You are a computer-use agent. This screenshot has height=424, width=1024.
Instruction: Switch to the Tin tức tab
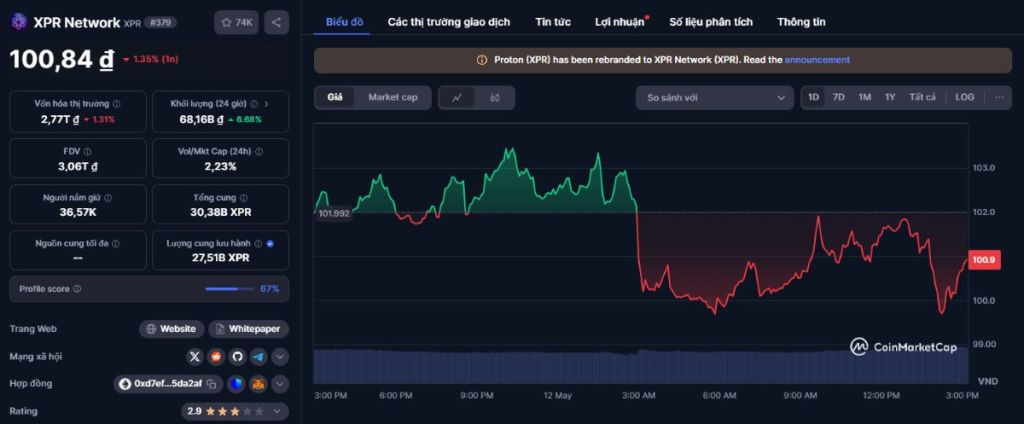click(552, 22)
